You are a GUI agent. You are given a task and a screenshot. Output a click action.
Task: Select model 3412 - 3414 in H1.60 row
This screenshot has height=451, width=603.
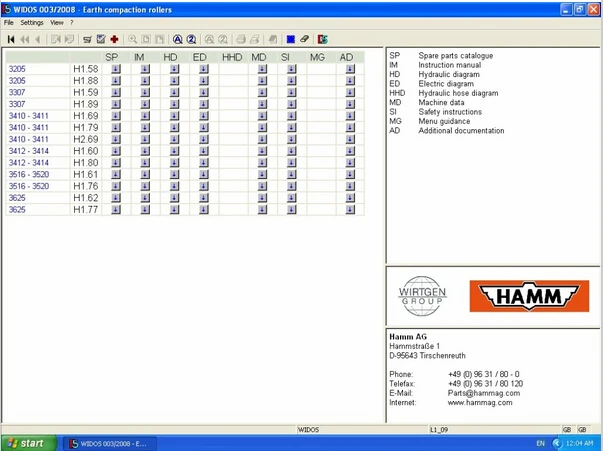(x=28, y=151)
